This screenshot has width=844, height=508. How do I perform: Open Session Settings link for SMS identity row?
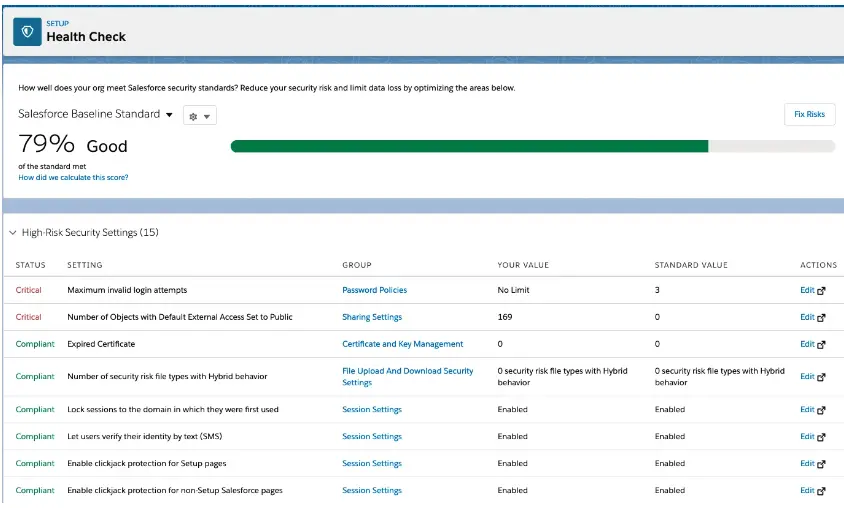(x=372, y=436)
